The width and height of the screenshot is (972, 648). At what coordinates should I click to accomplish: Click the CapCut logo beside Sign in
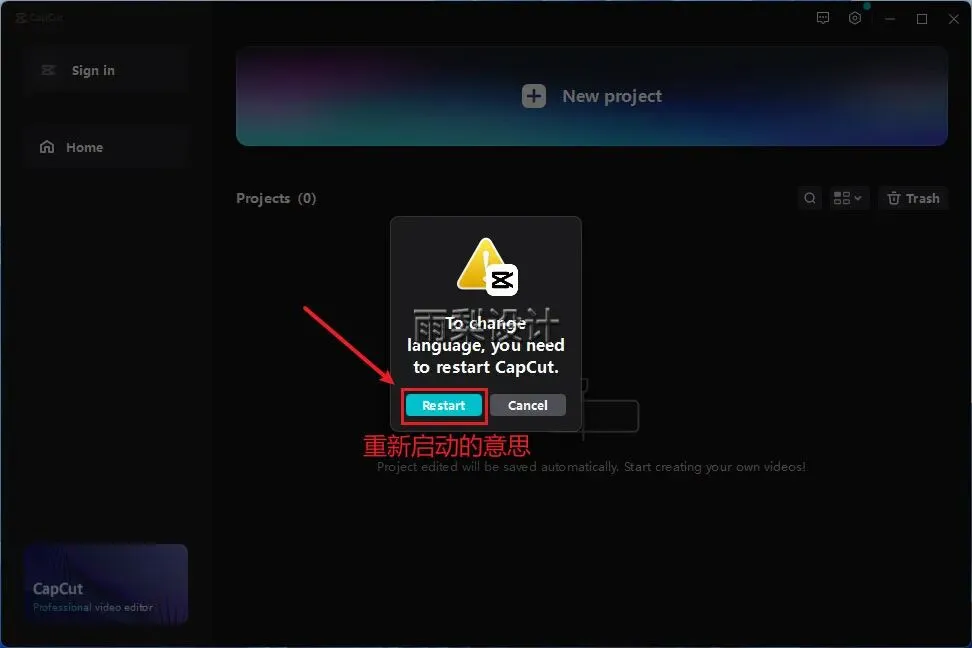(x=48, y=70)
